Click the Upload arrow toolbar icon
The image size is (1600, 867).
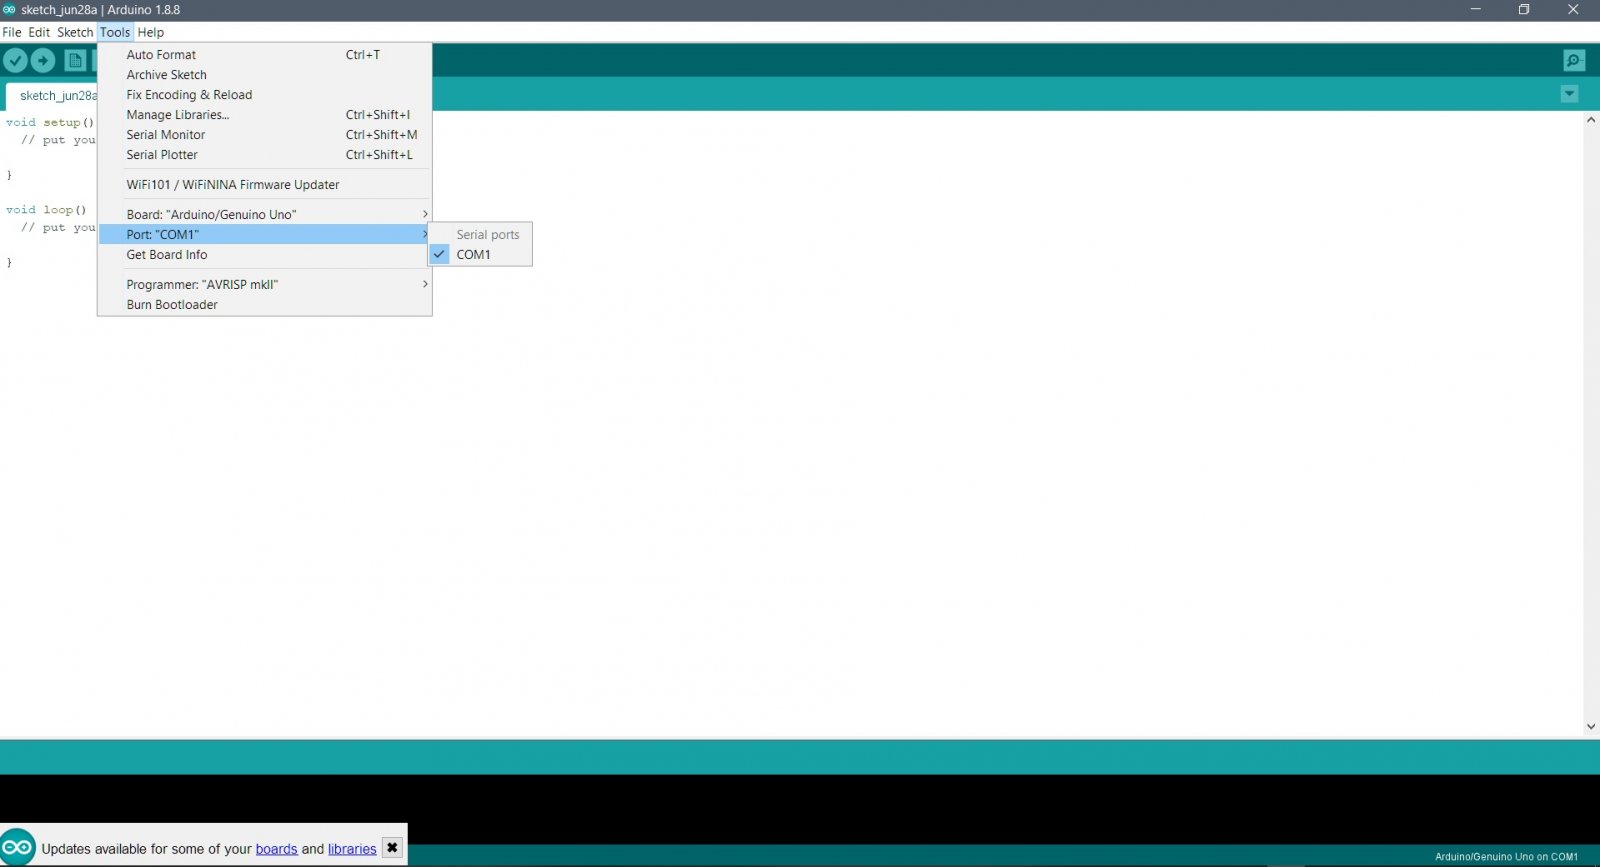click(43, 61)
